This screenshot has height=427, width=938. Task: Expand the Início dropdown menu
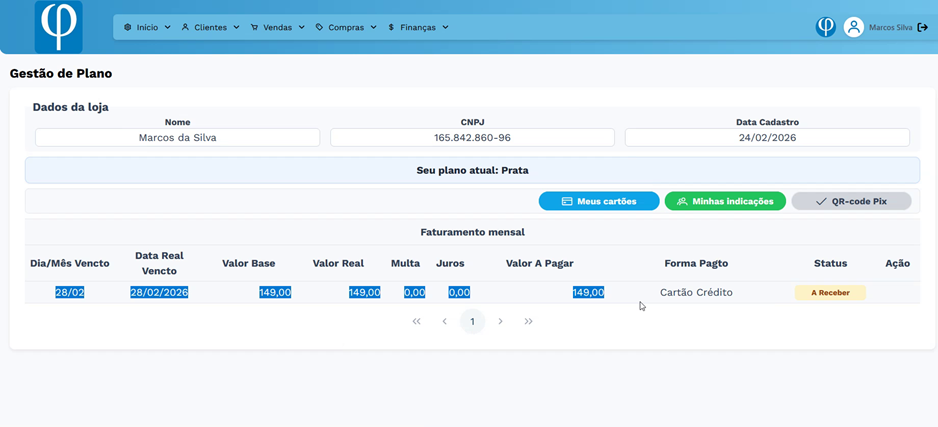pyautogui.click(x=147, y=27)
